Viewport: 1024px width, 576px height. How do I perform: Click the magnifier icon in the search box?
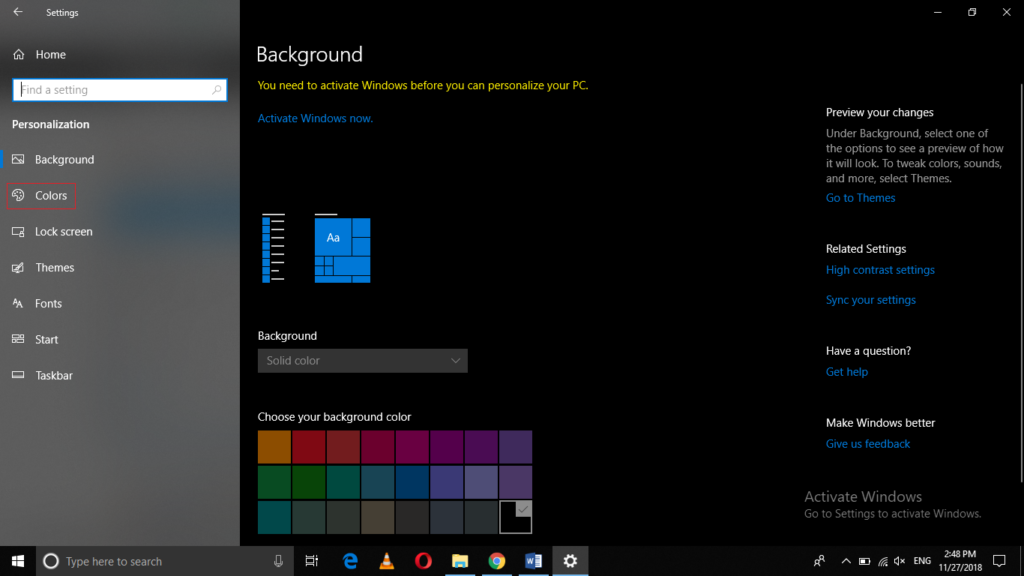216,90
